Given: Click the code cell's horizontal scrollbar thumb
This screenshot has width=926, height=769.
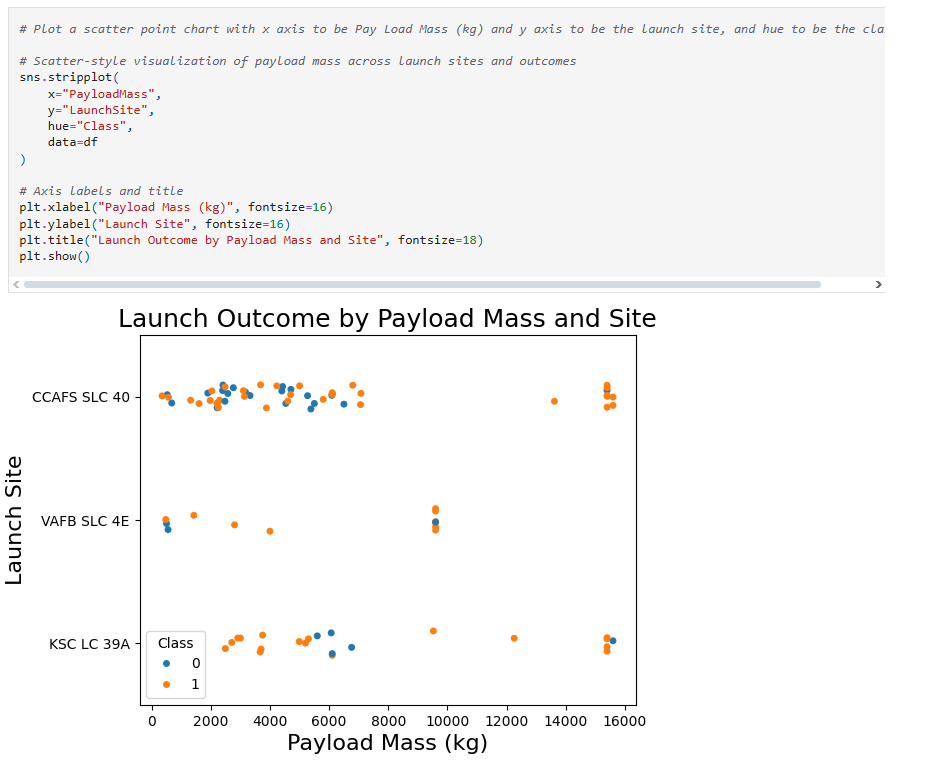Looking at the screenshot, I should 422,284.
